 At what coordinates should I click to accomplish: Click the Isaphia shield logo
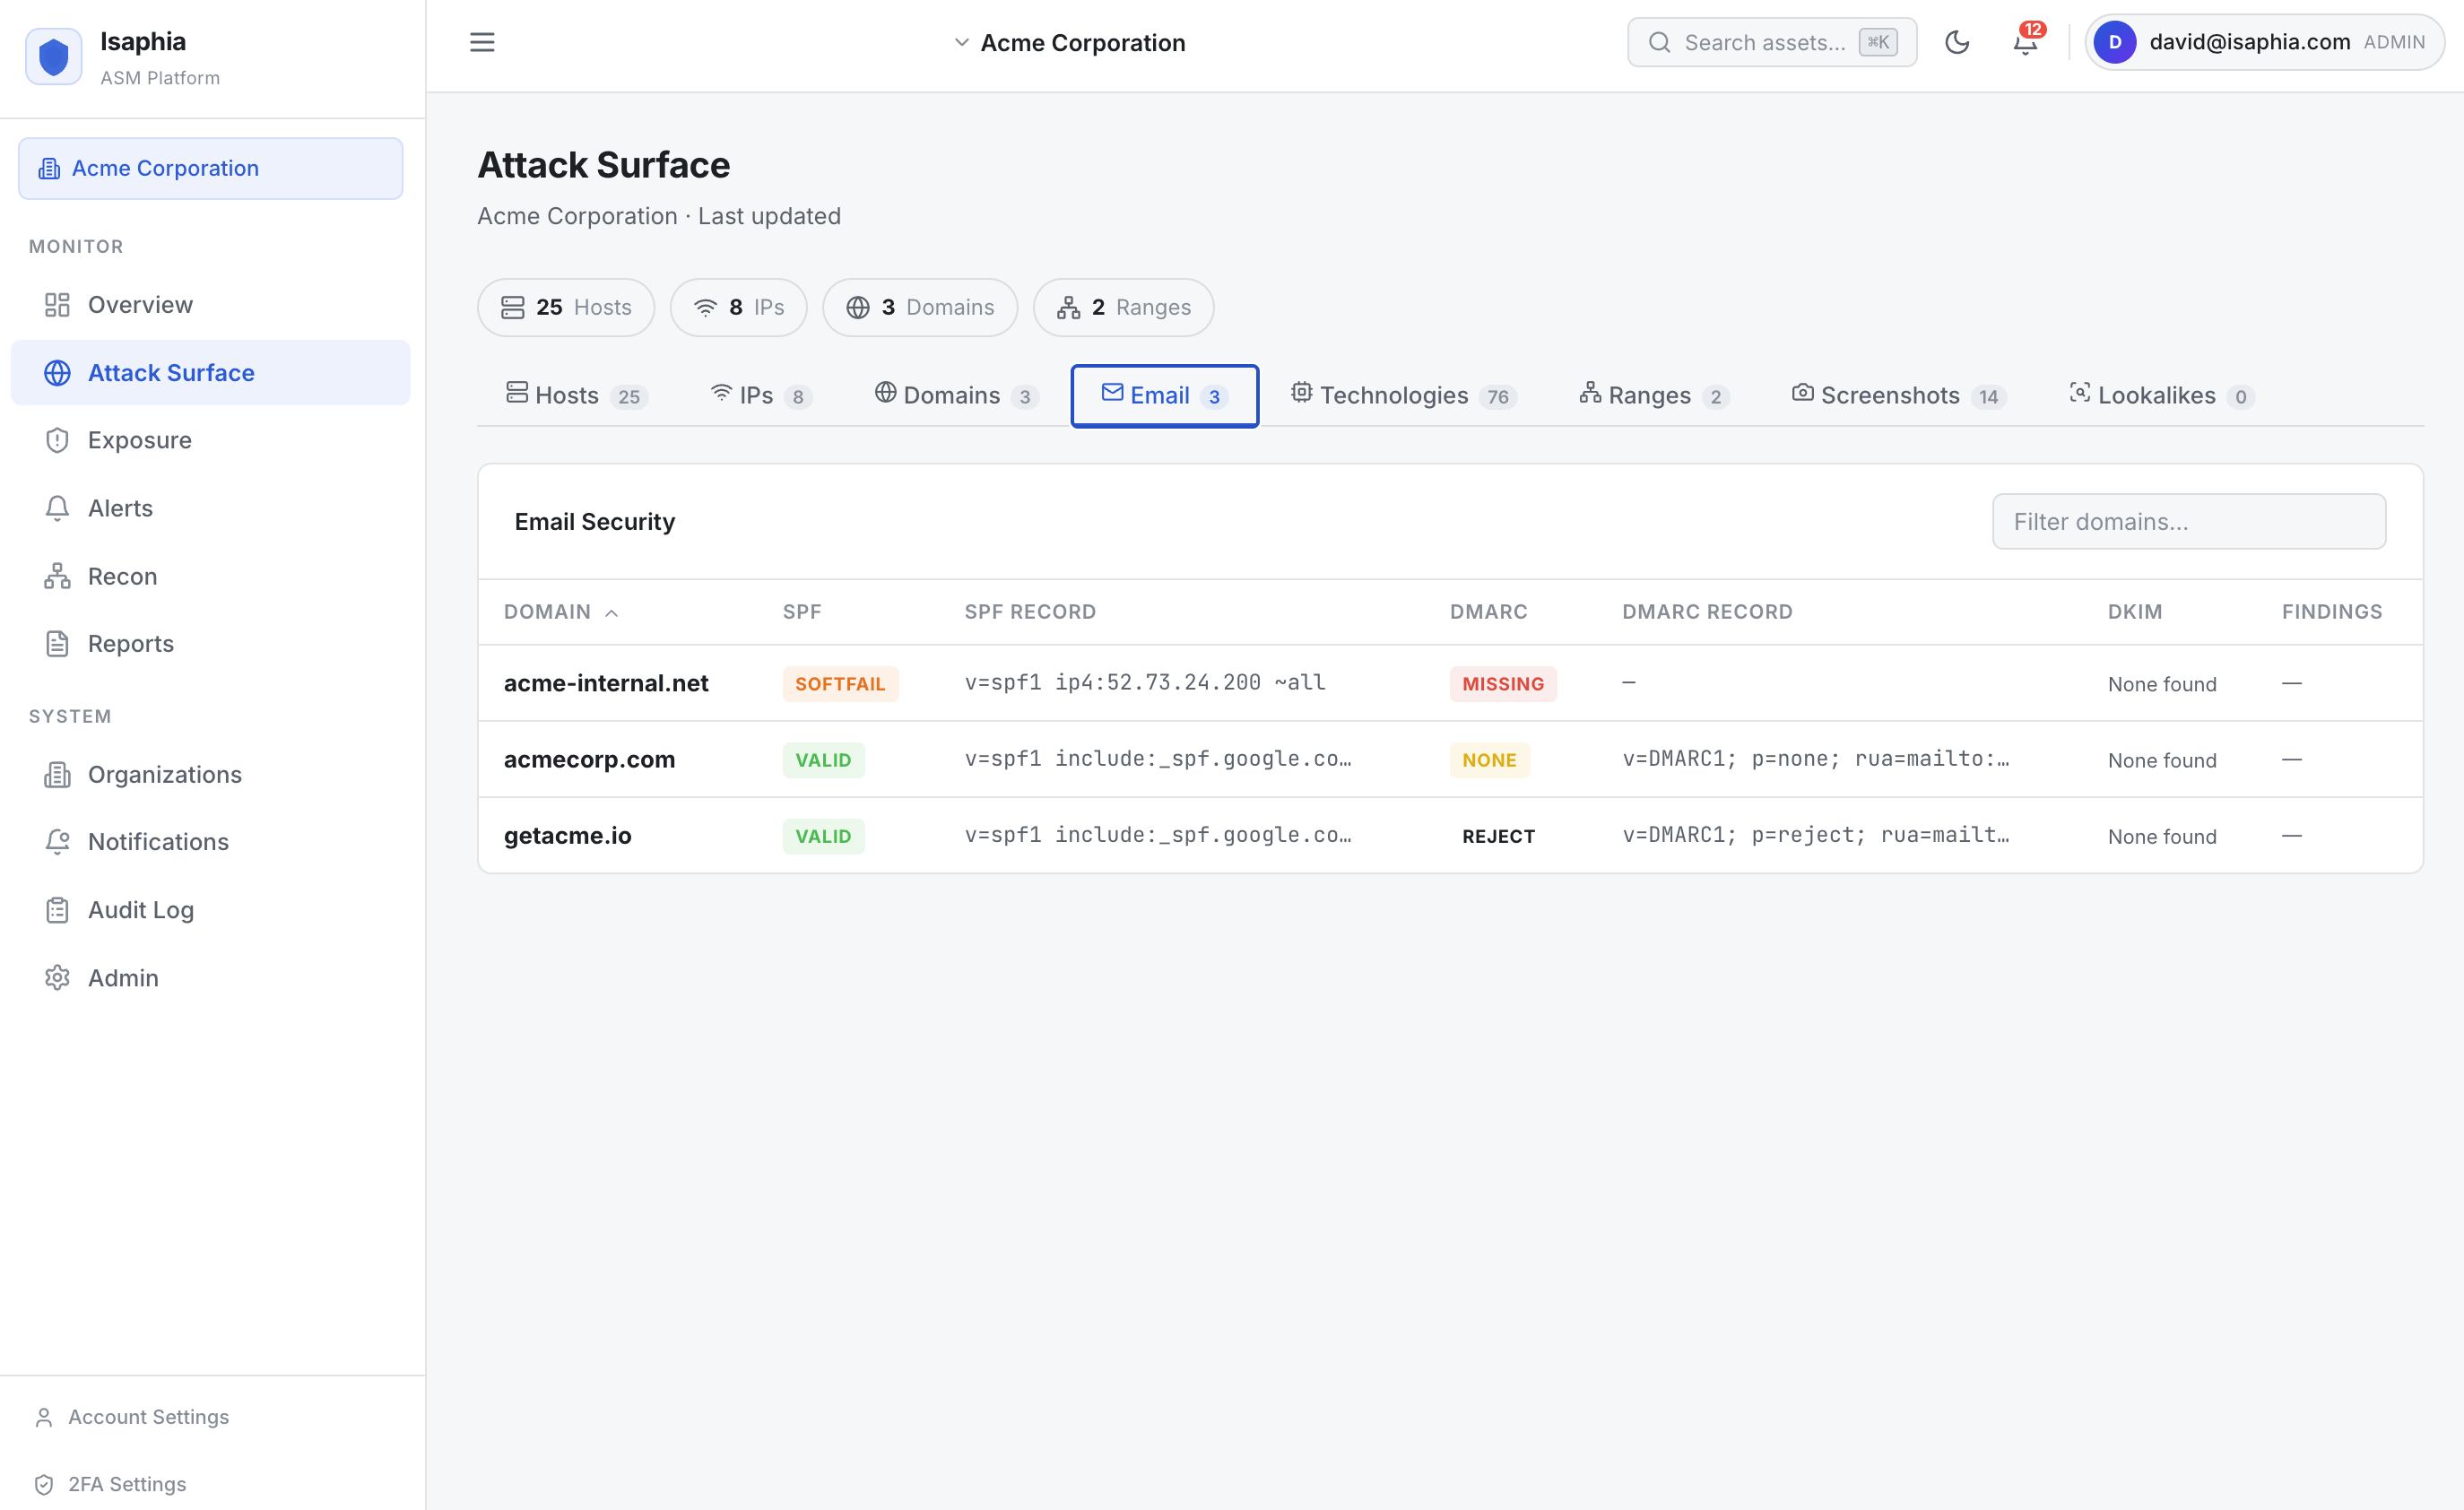(x=54, y=57)
